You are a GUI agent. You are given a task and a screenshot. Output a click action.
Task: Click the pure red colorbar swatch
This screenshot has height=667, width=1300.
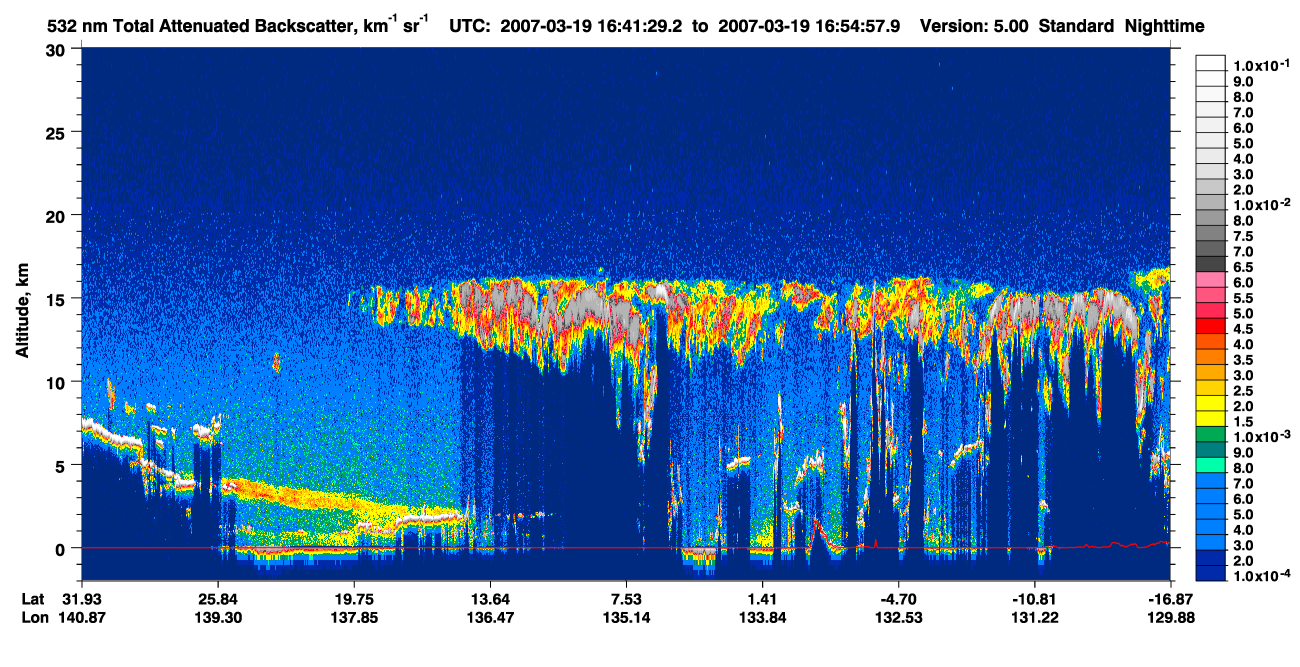tap(1210, 324)
